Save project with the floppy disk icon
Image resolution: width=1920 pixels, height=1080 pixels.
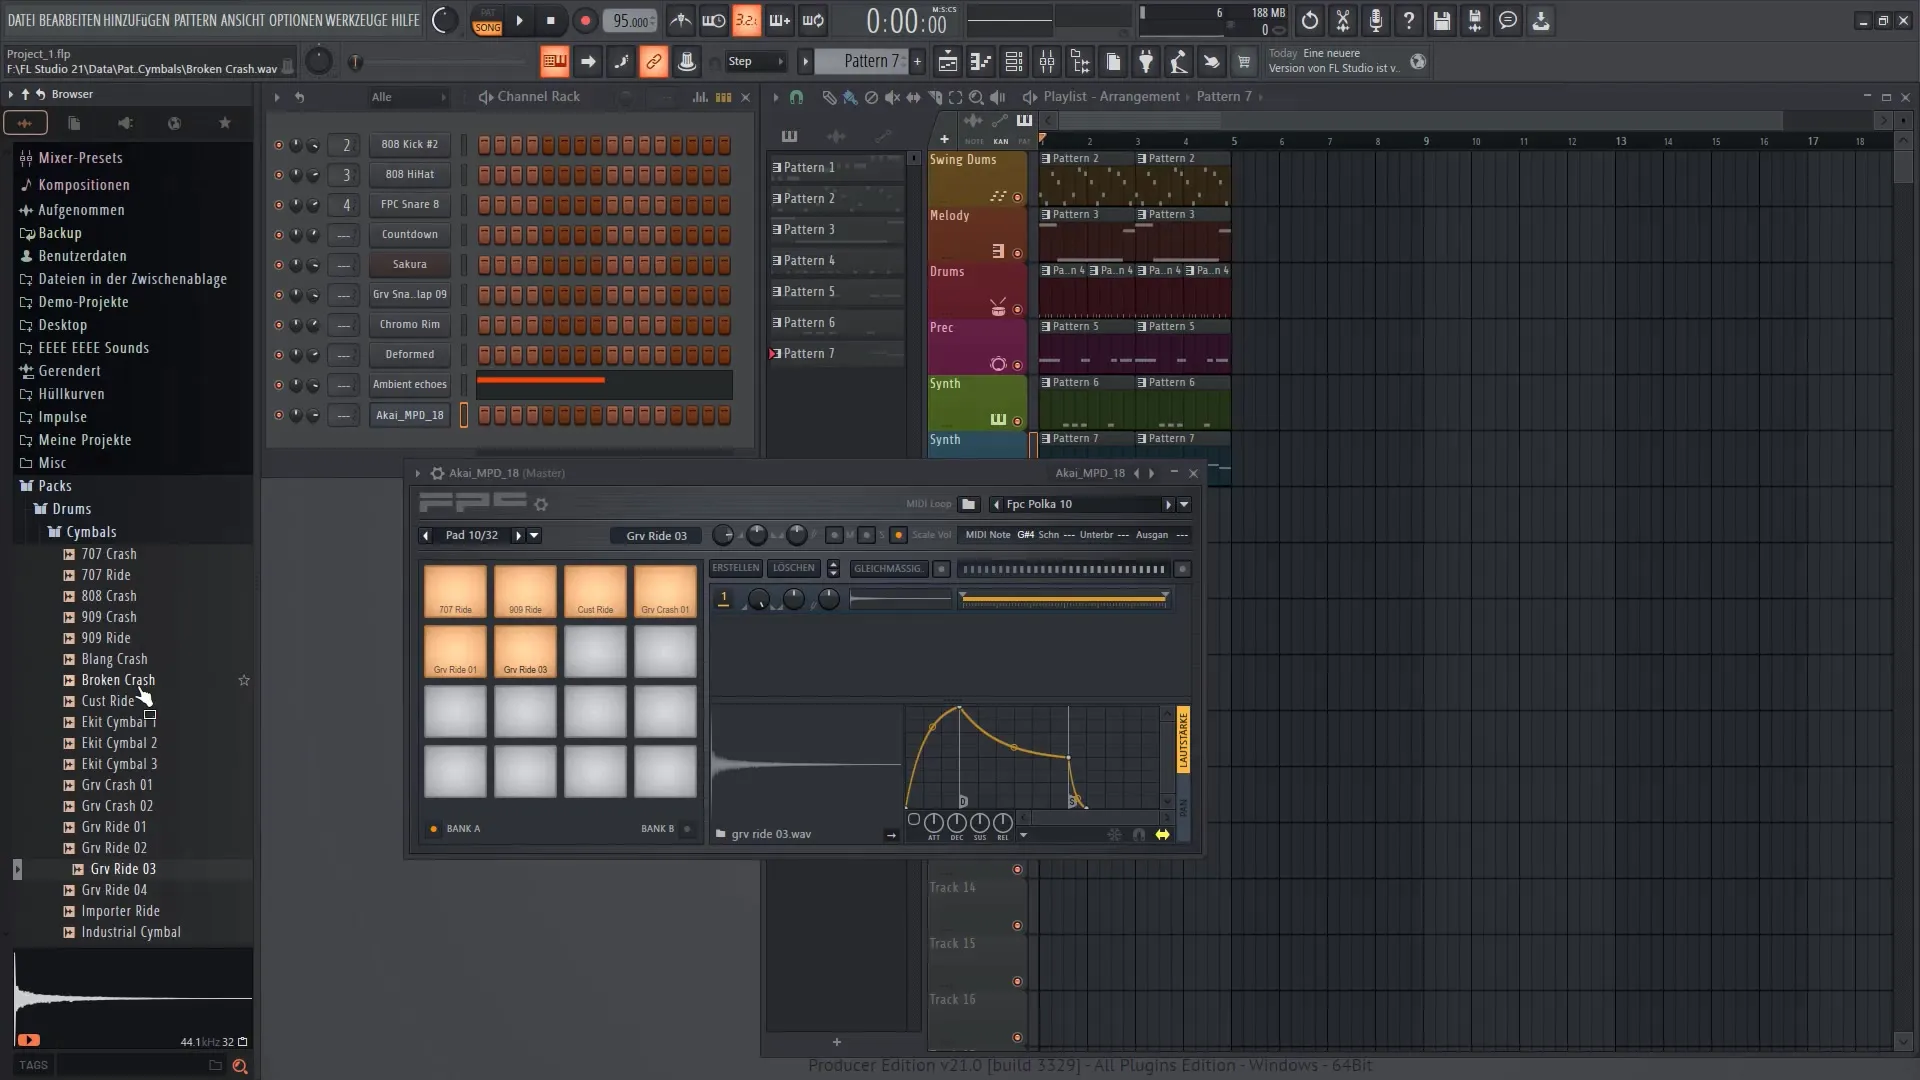(1442, 20)
